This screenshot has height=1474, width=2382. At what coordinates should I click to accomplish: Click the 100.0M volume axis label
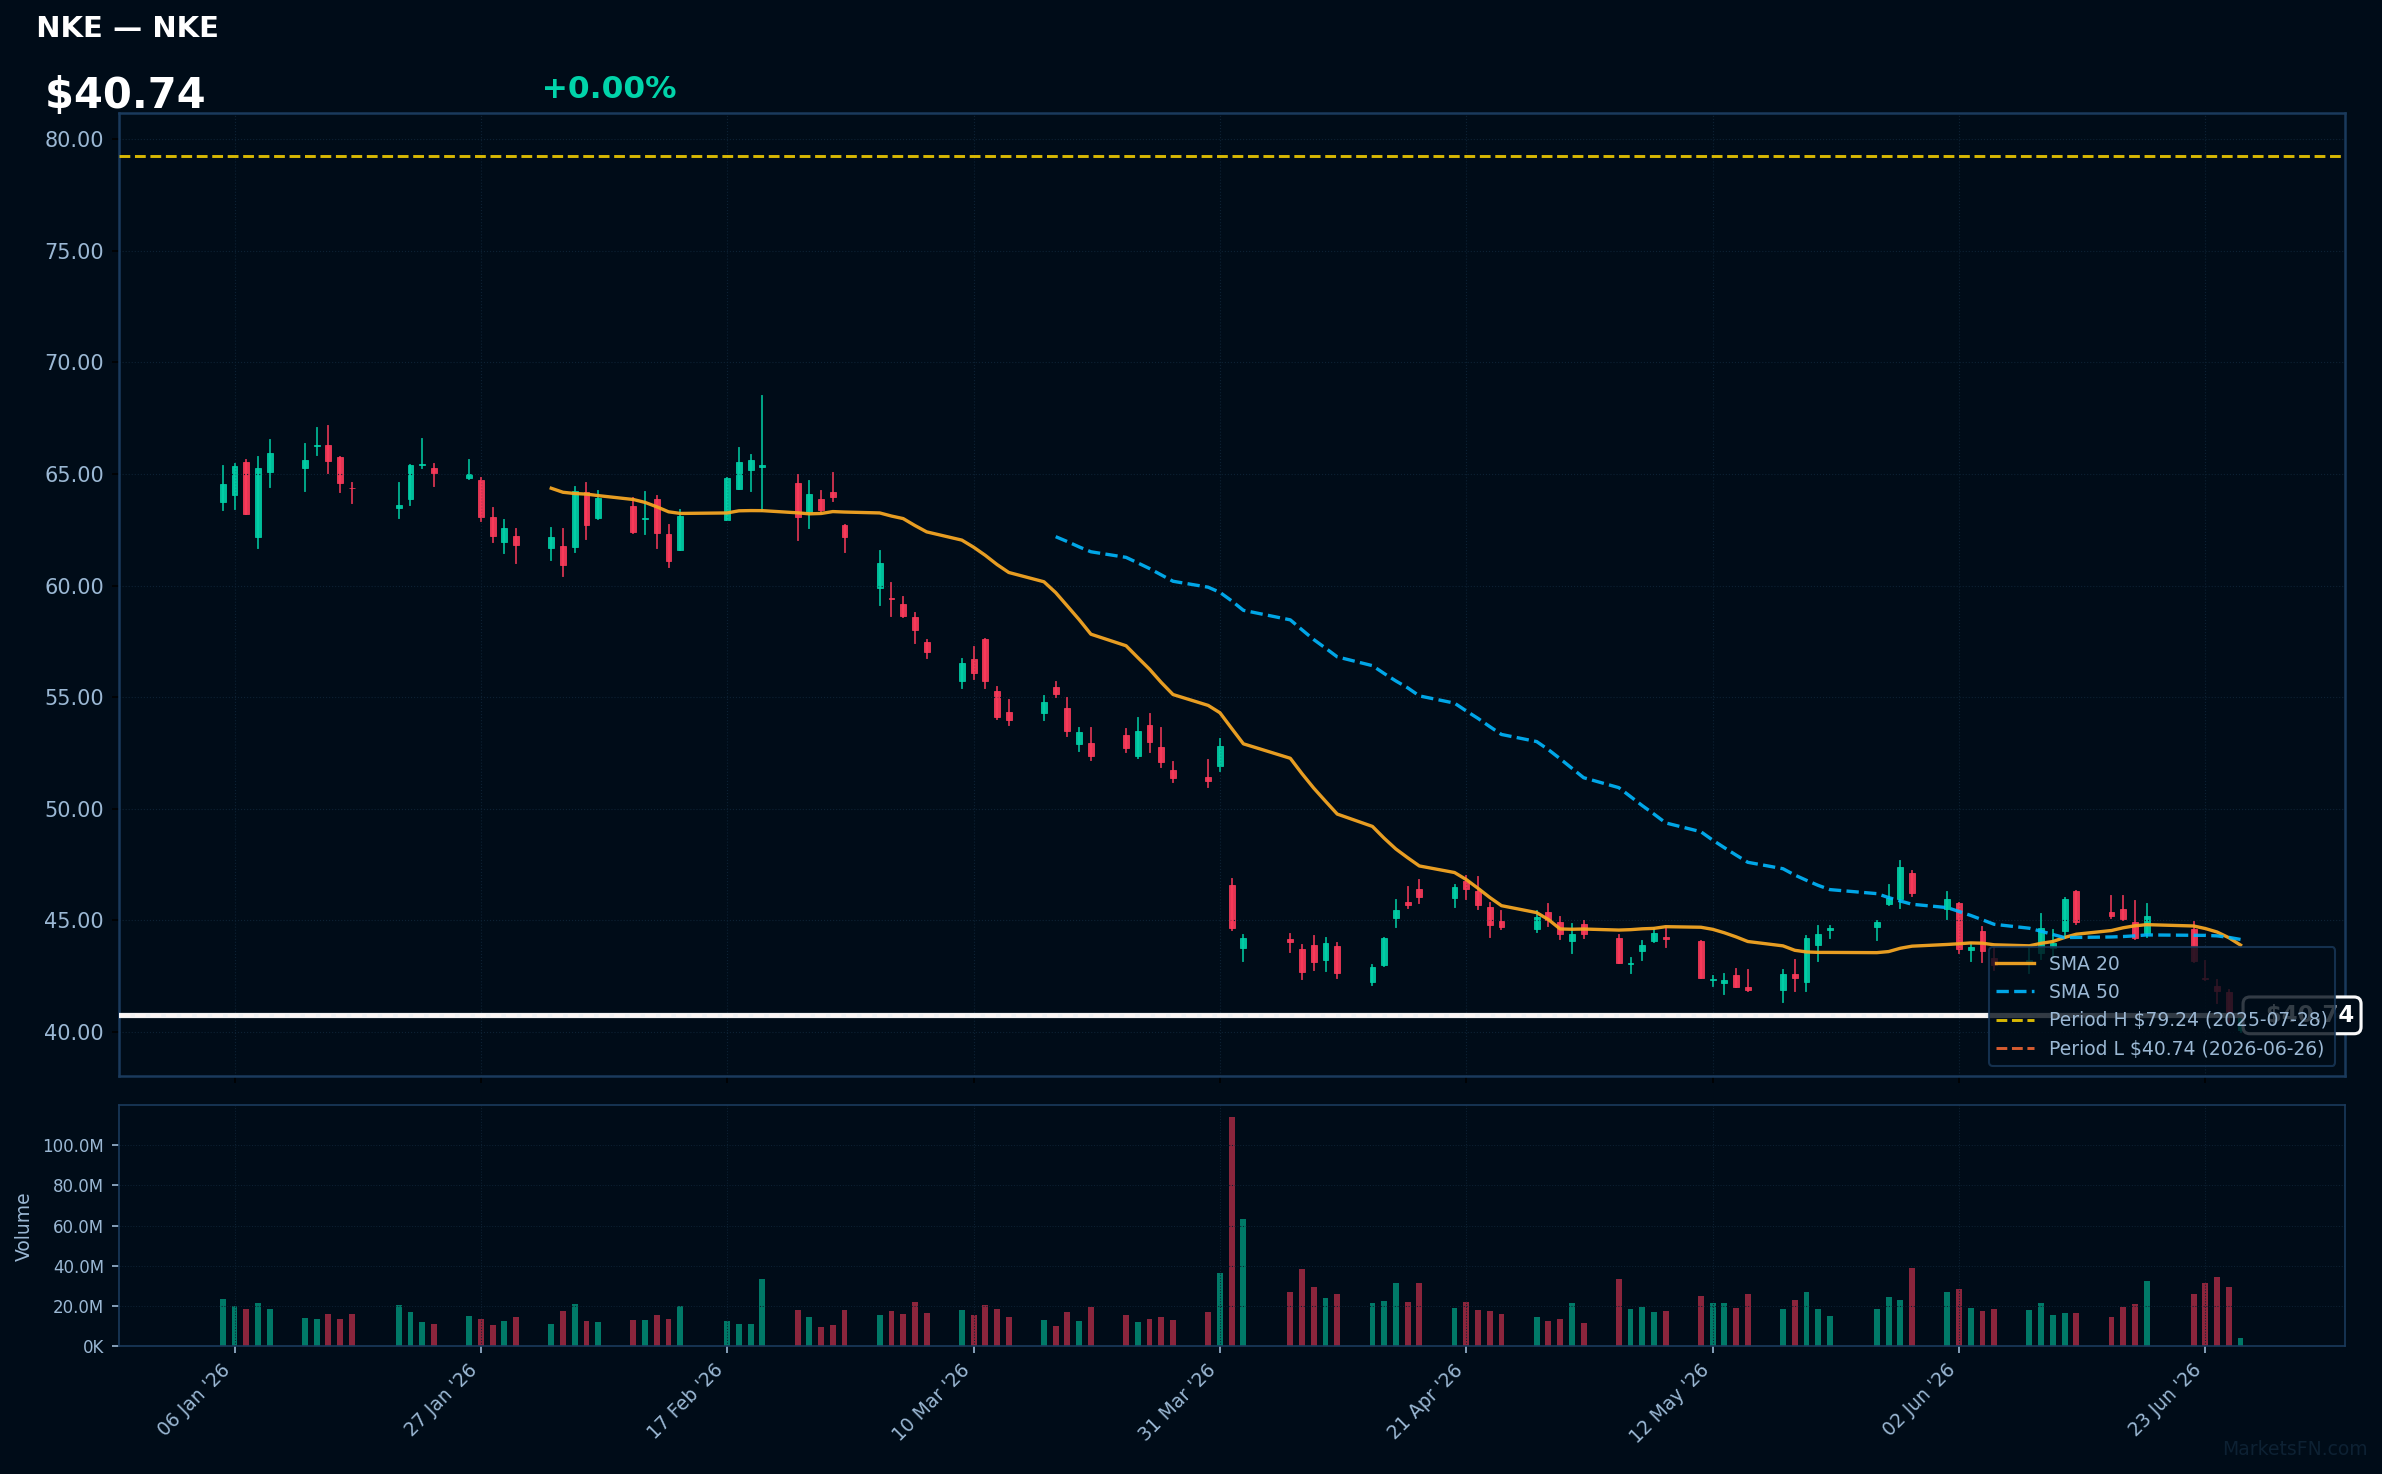tap(73, 1146)
